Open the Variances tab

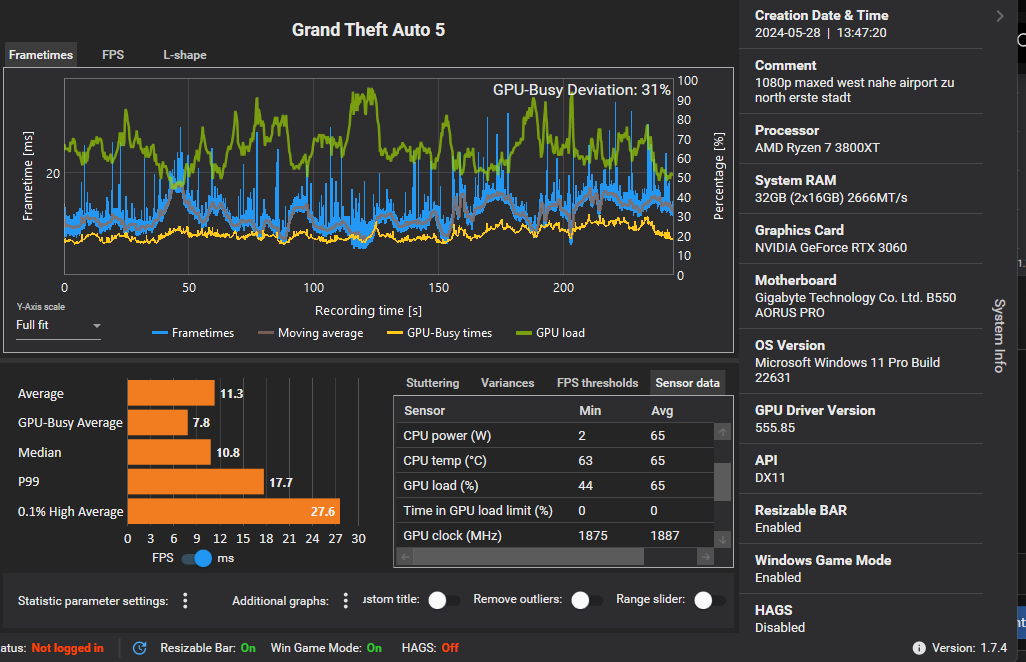(507, 383)
